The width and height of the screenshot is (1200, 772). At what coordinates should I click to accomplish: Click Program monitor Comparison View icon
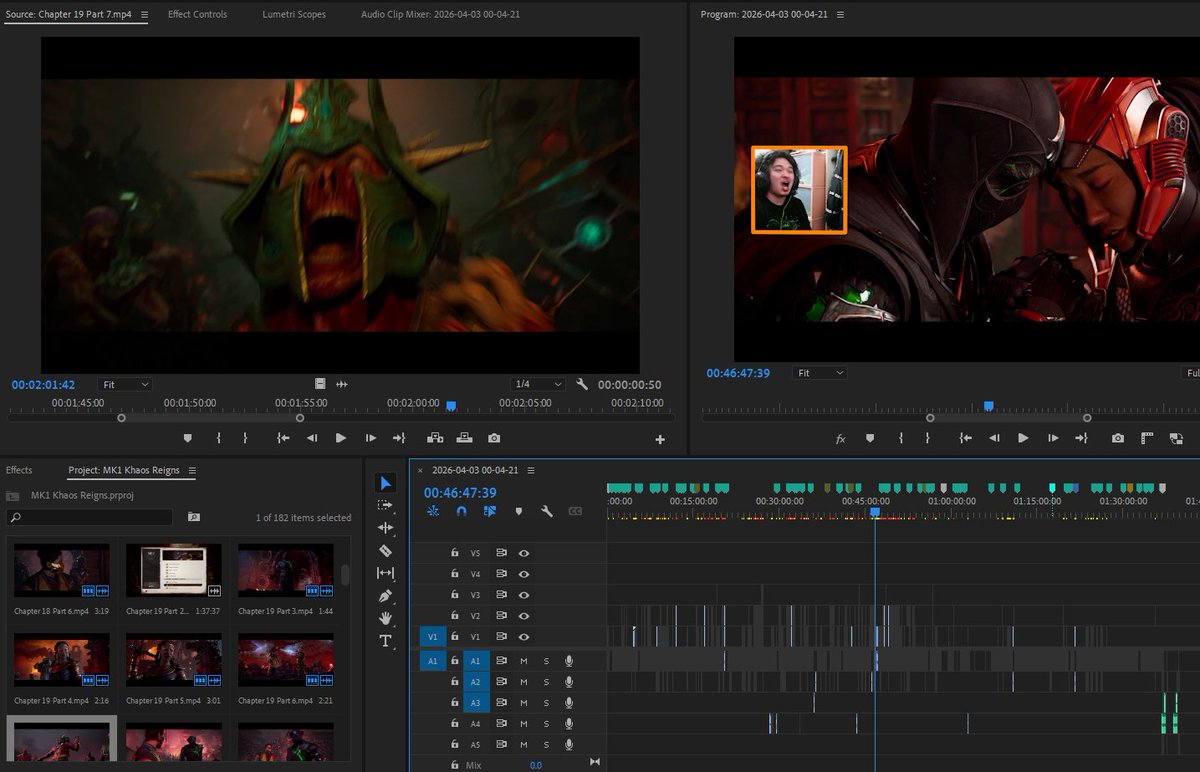coord(1147,438)
